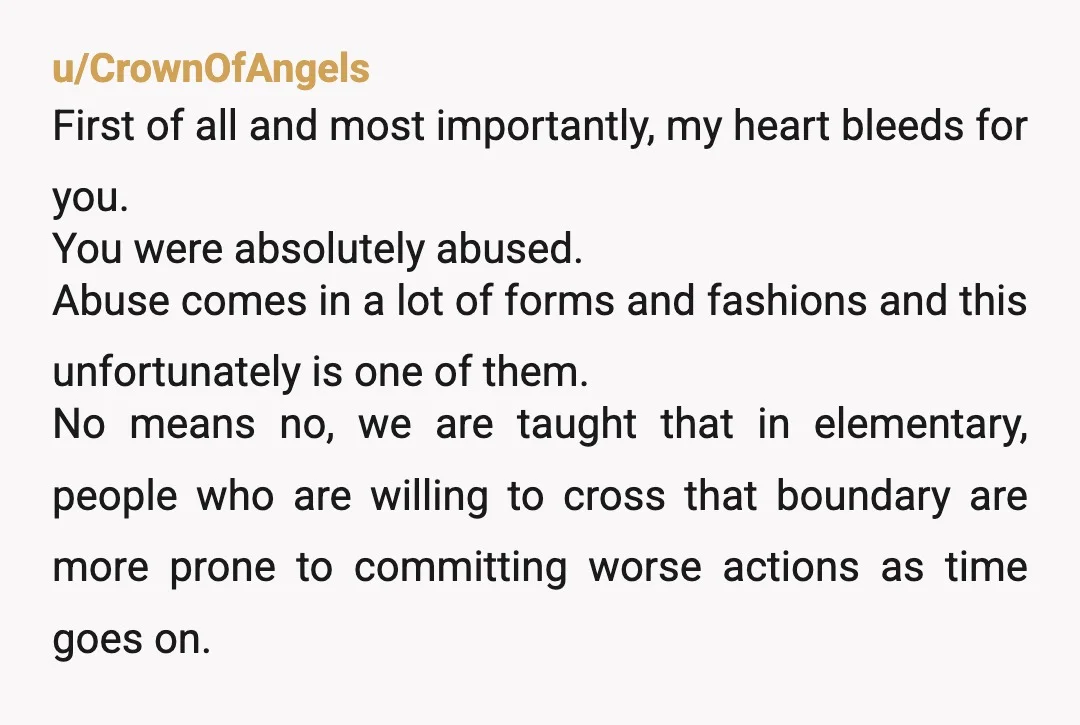Screen dimensions: 1080x725
Task: Click the final words "goes on."
Action: click(x=132, y=640)
